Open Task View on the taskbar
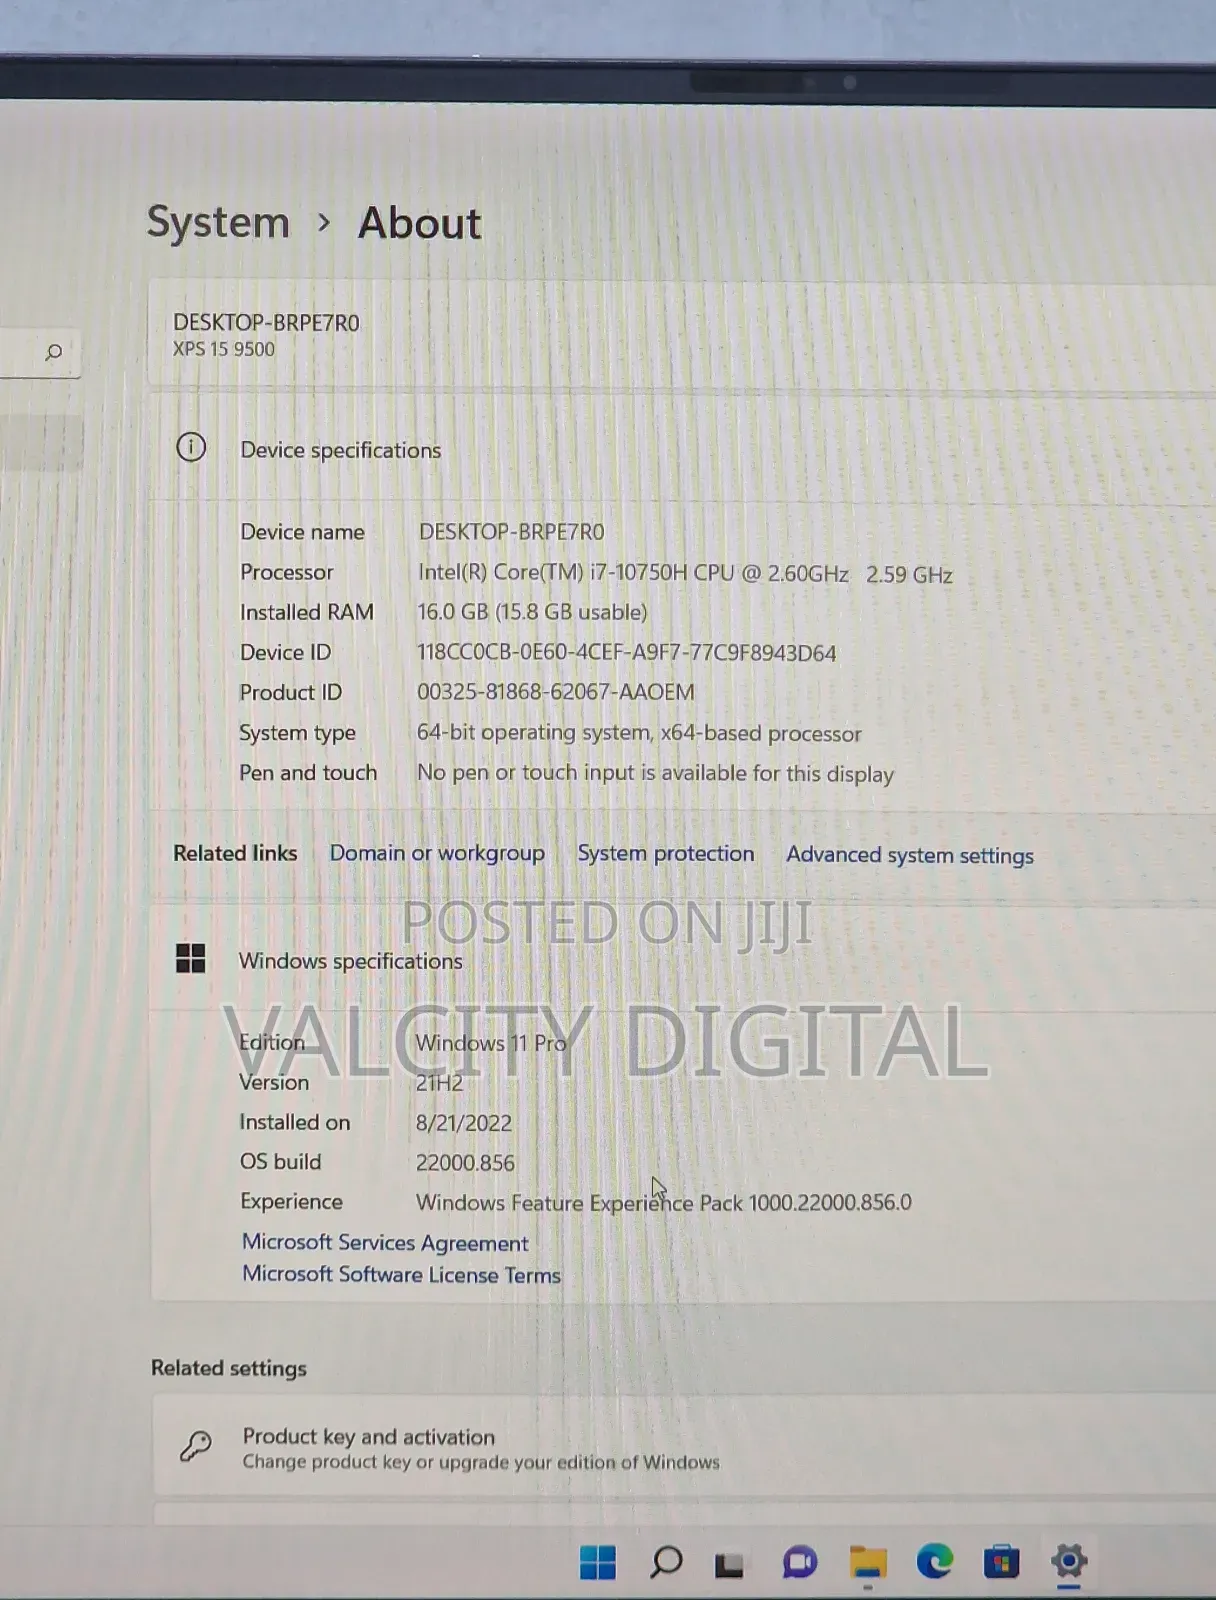 click(729, 1564)
